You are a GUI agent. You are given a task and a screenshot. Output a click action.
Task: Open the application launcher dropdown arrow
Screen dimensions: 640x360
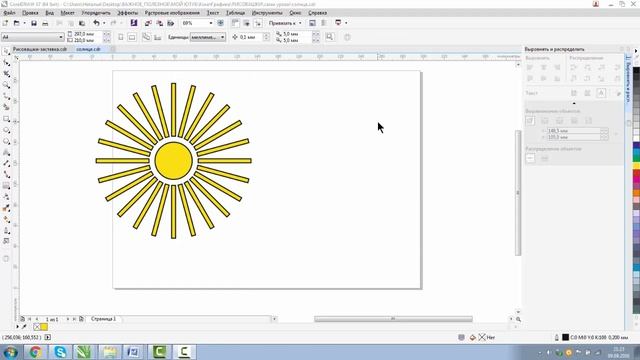pos(346,23)
